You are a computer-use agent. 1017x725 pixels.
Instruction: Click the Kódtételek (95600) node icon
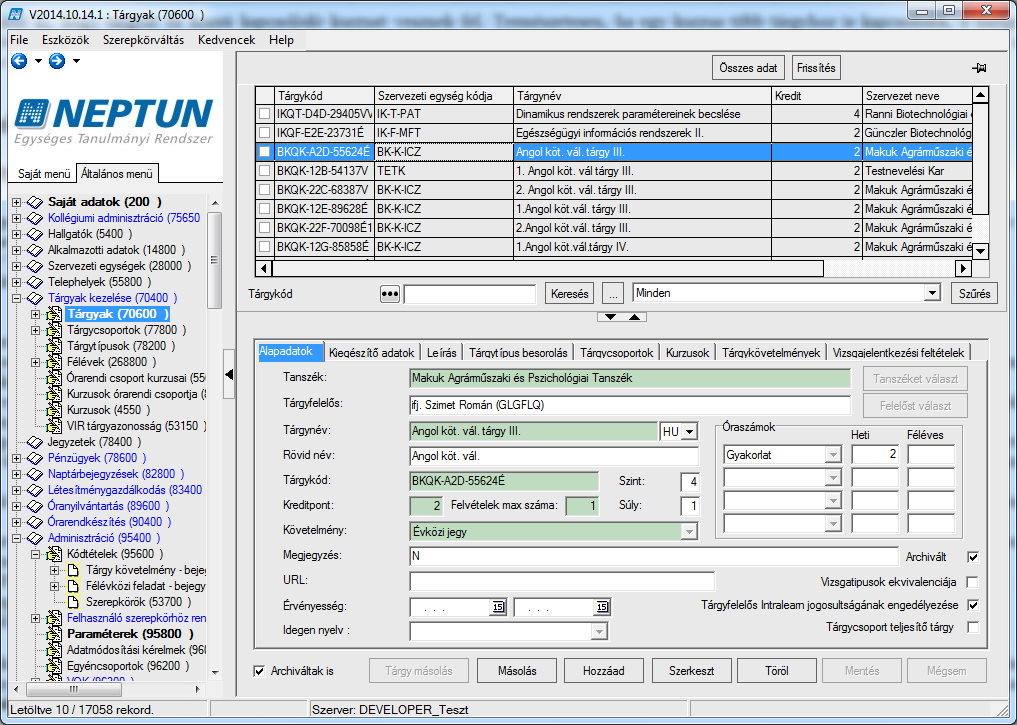pos(54,554)
